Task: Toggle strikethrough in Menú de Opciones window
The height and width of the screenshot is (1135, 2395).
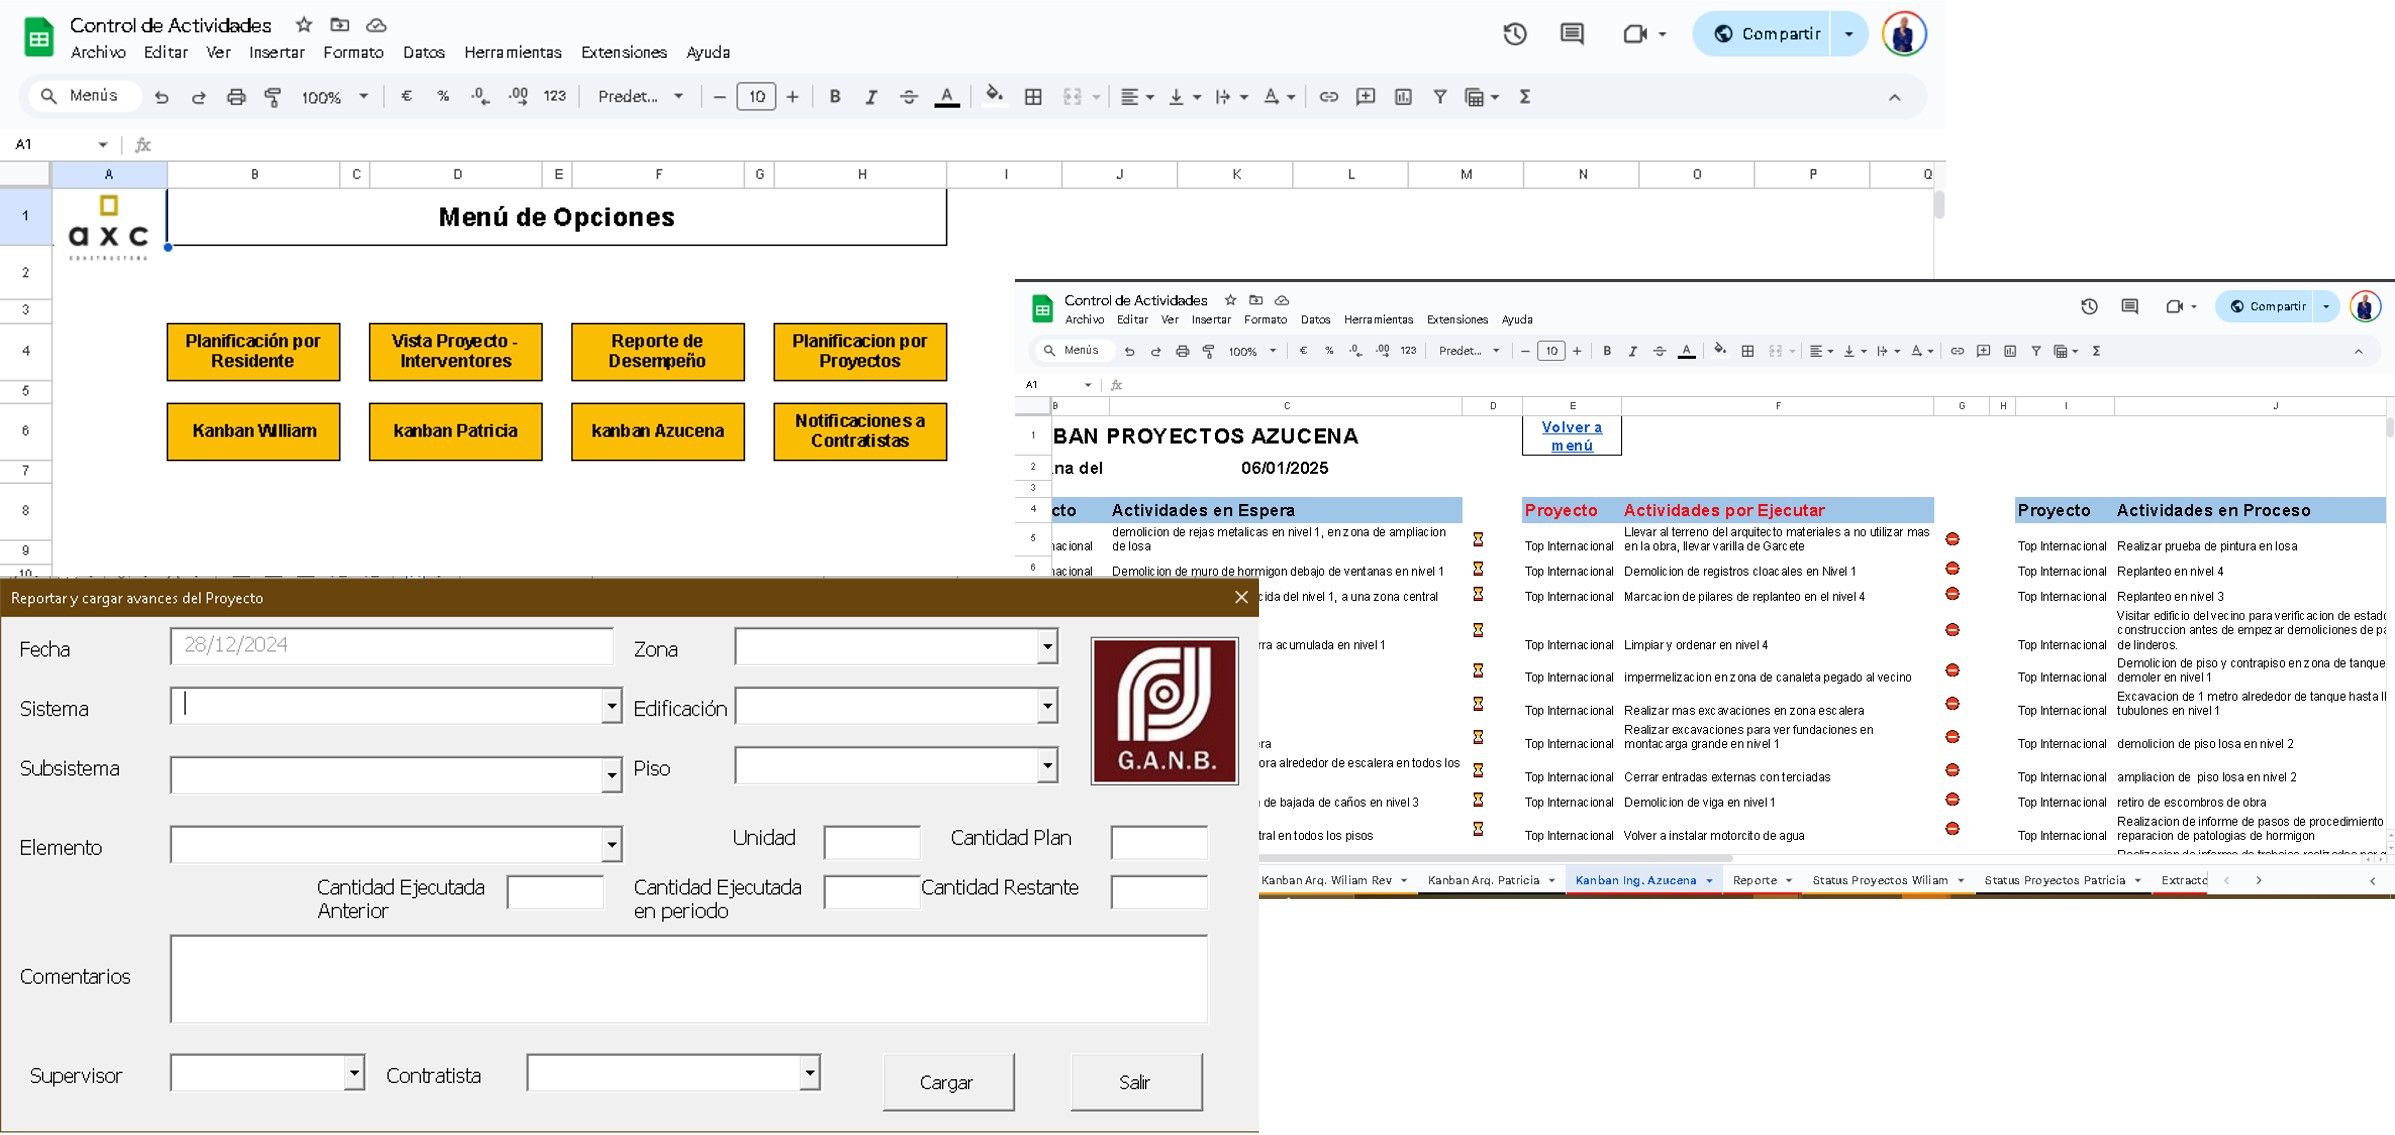Action: click(908, 97)
